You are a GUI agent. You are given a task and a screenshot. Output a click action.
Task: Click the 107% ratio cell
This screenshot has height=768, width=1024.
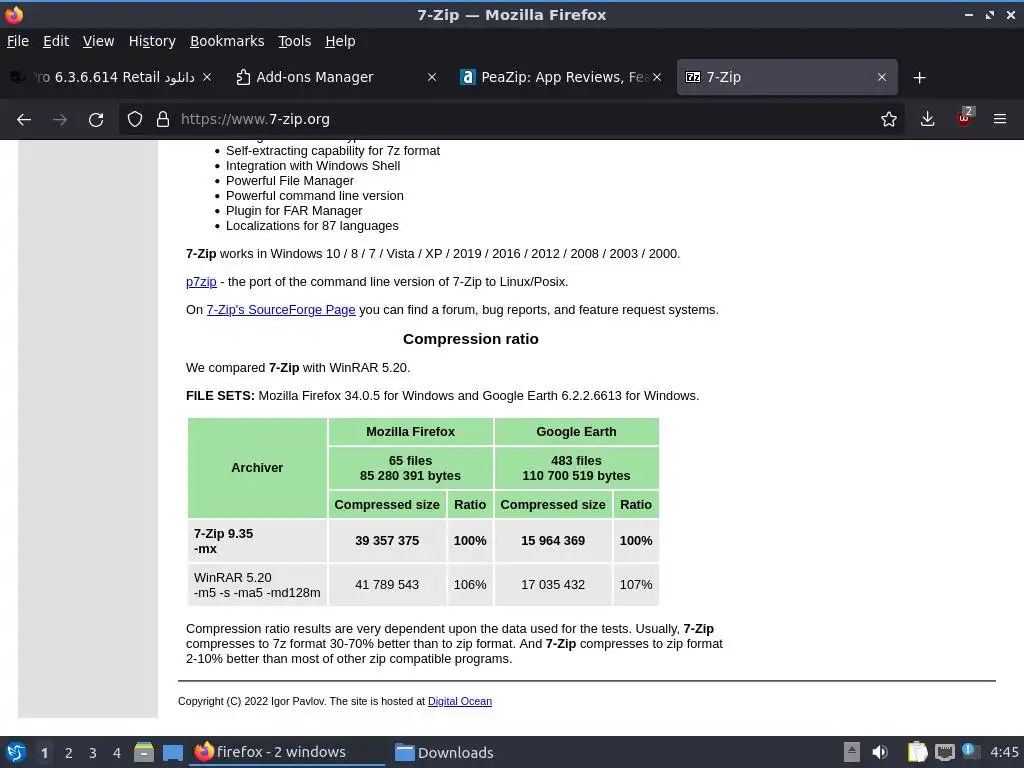coord(636,584)
